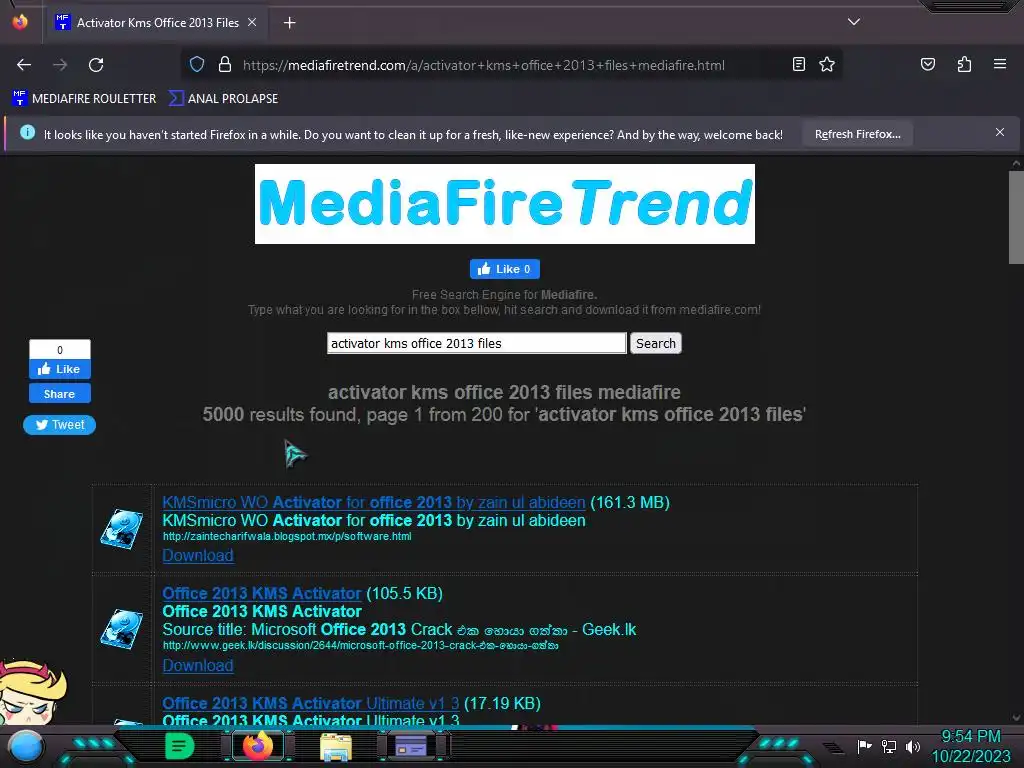Click the MediaFireTrend logo banner
Image resolution: width=1024 pixels, height=768 pixels.
[x=505, y=204]
